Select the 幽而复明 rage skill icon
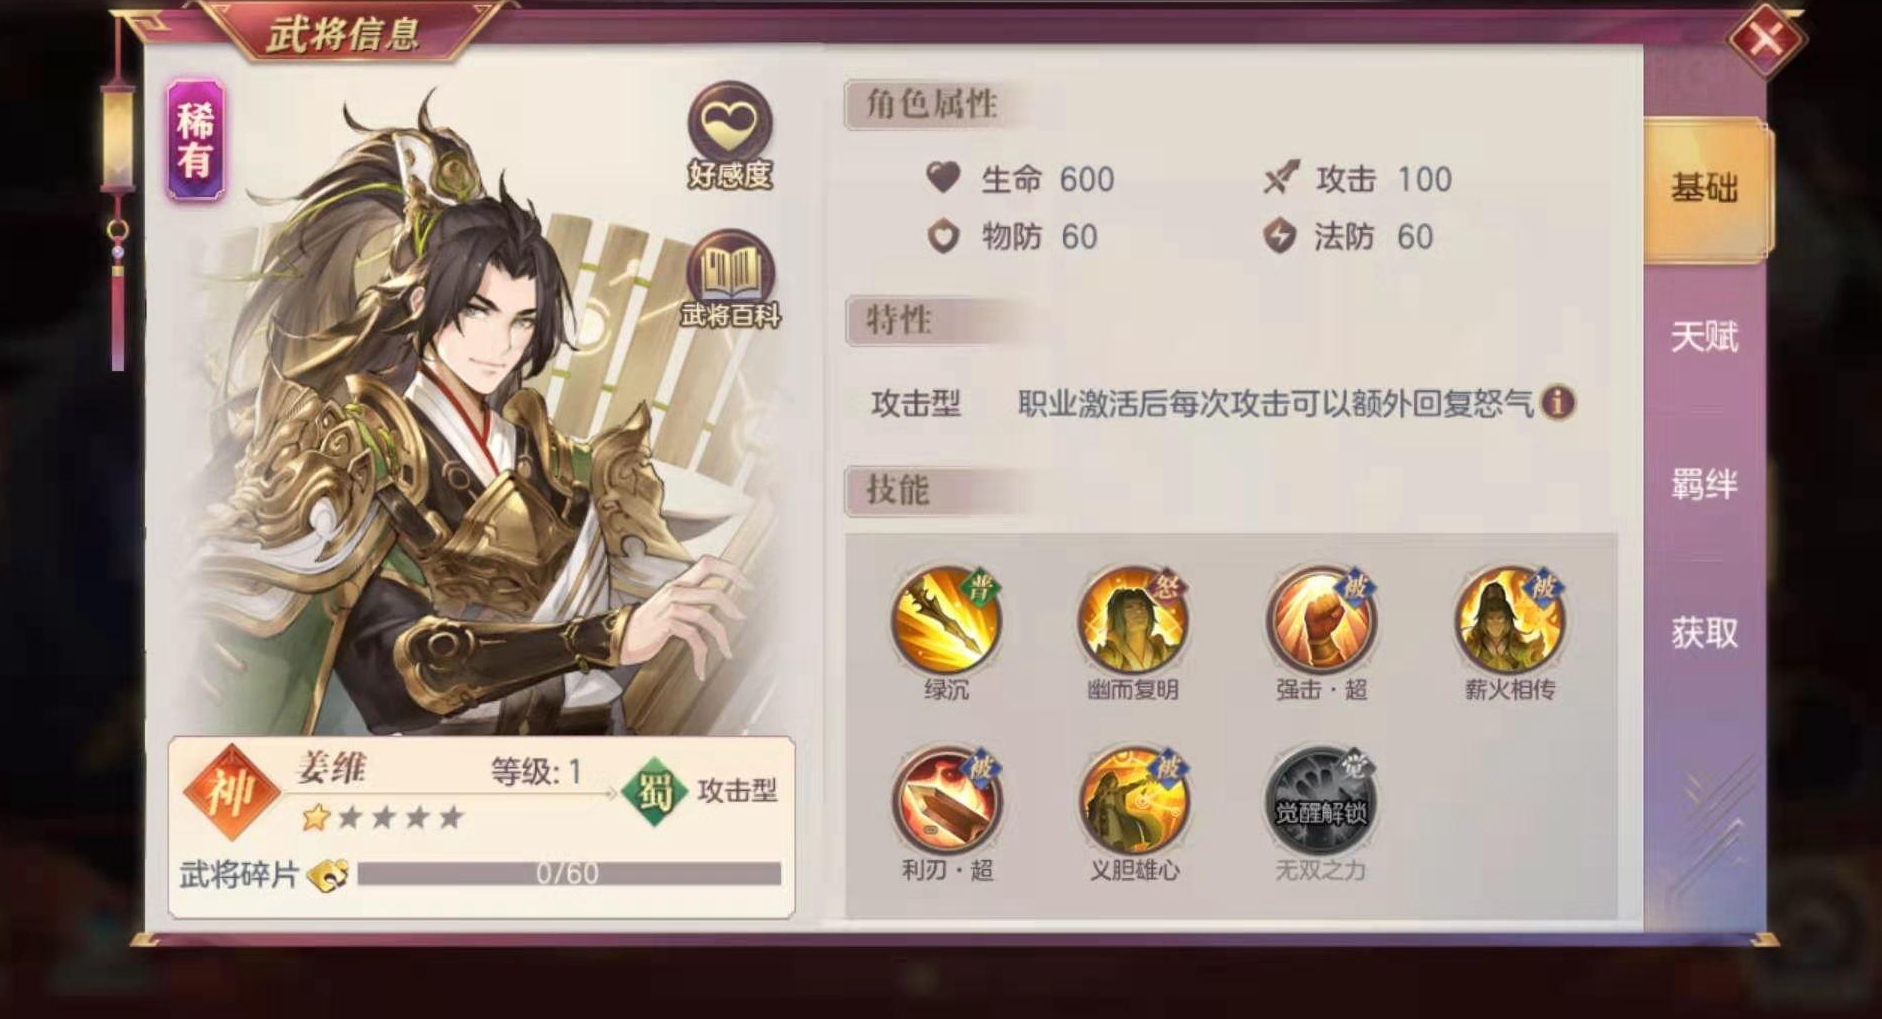This screenshot has height=1019, width=1882. coord(1132,619)
